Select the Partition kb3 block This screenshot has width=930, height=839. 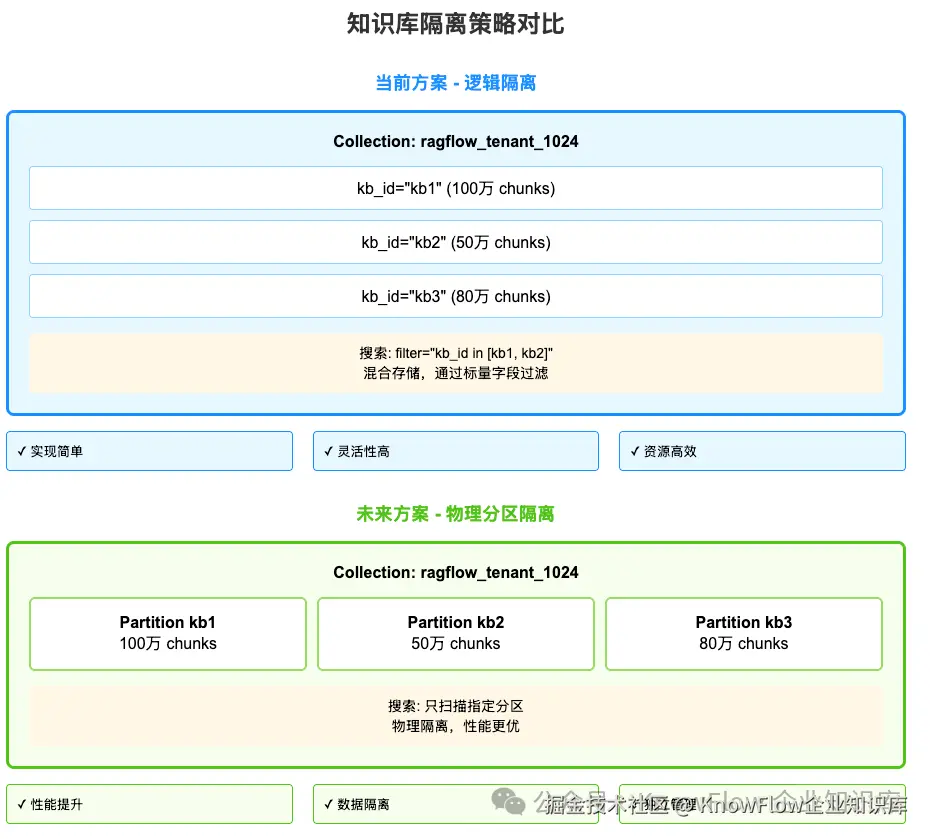click(743, 633)
